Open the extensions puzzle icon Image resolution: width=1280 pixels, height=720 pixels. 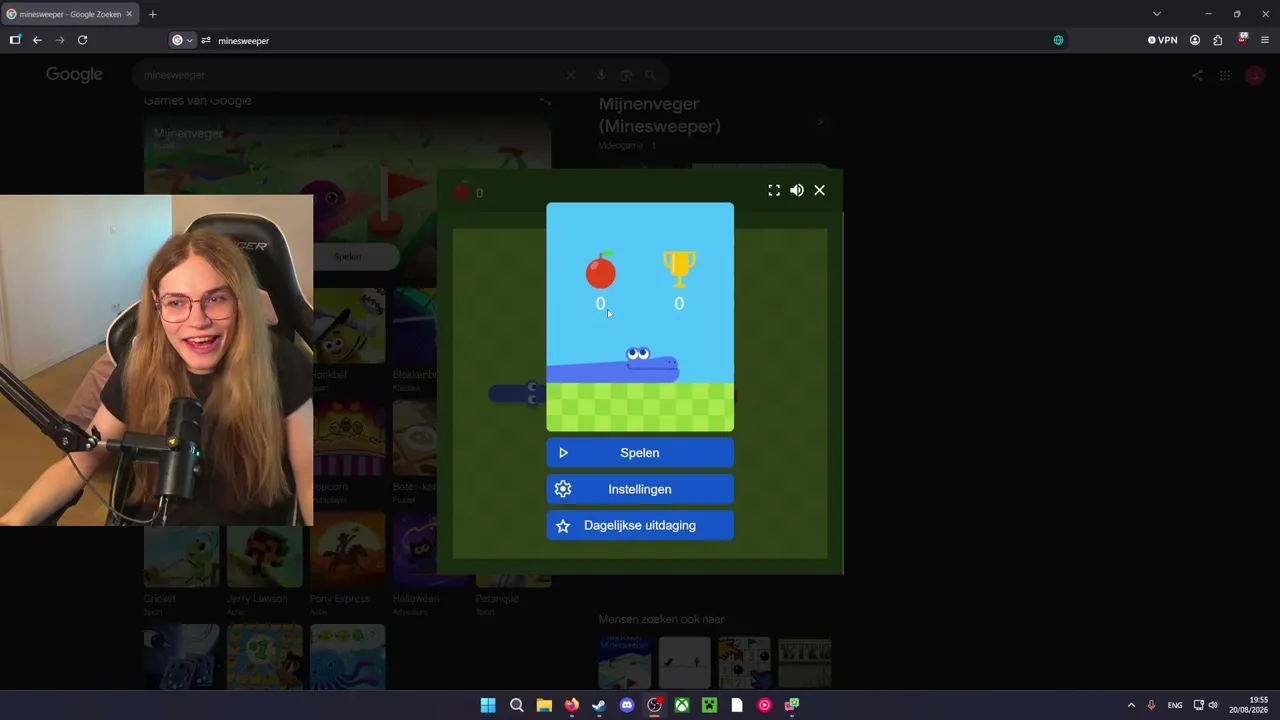coord(1218,40)
